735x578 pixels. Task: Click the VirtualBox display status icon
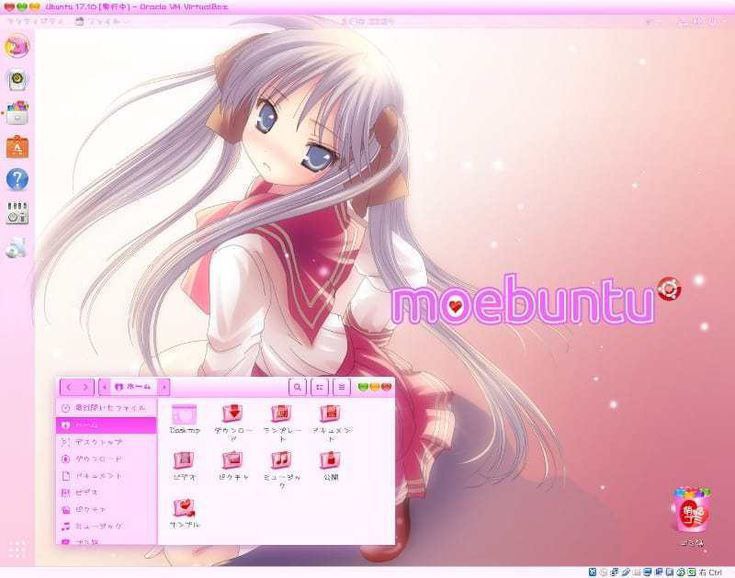coord(647,572)
